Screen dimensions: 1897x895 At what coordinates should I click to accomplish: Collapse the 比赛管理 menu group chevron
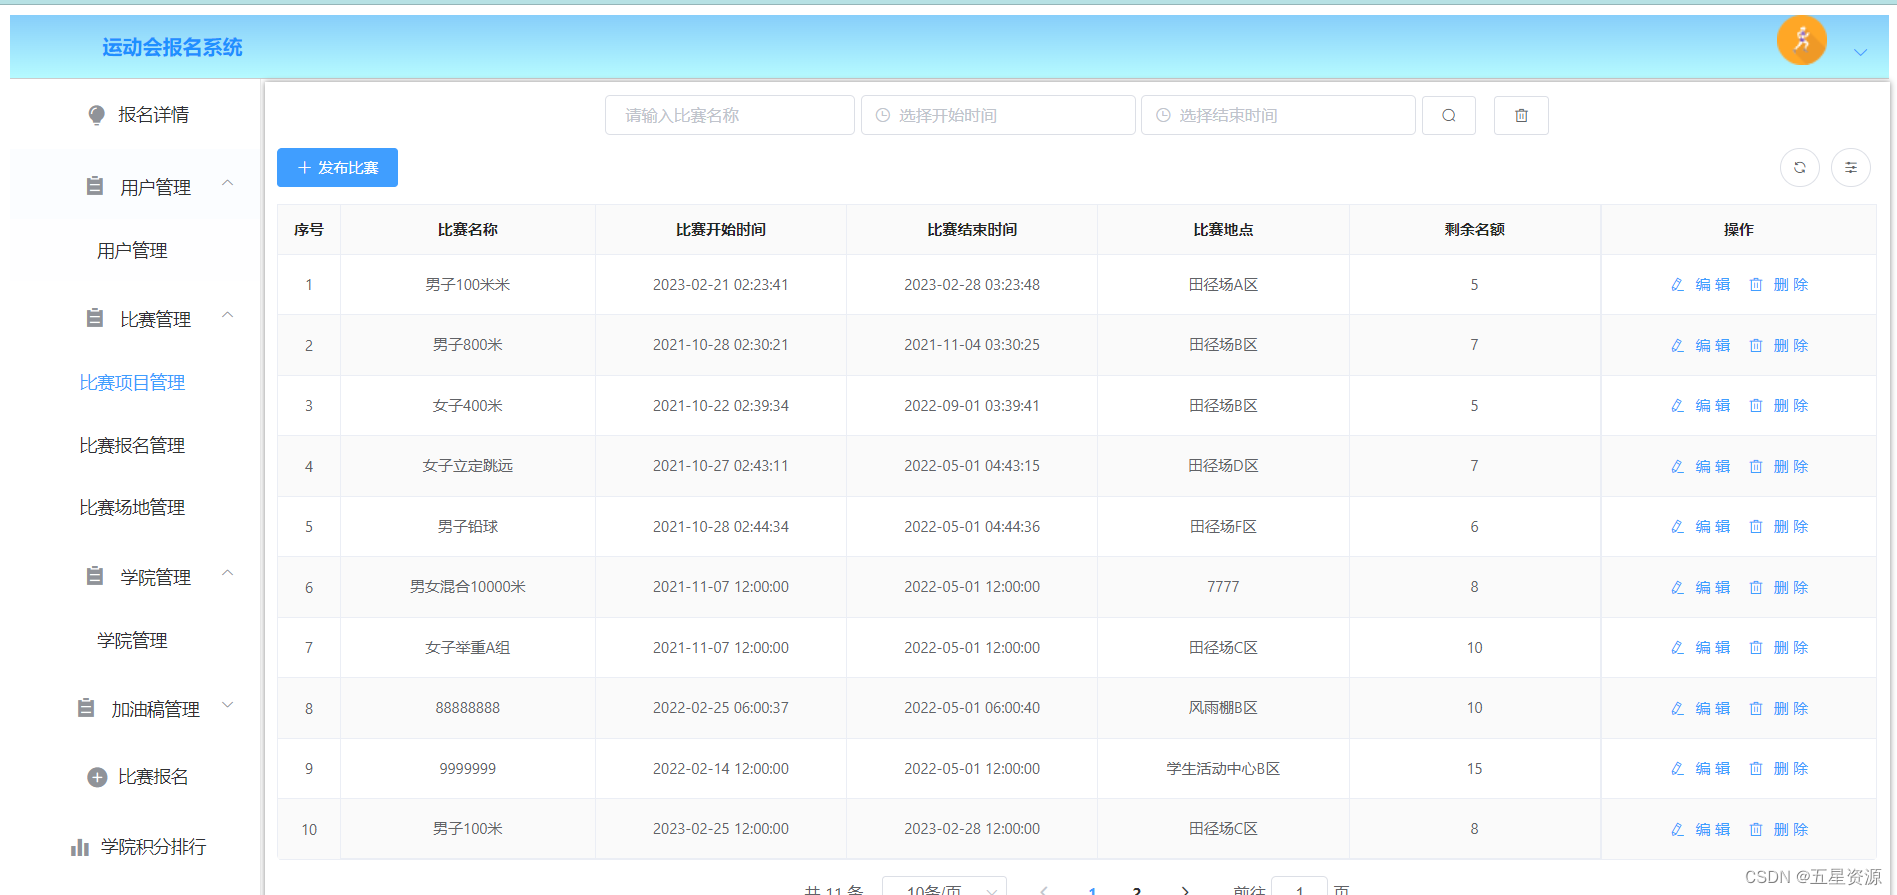(x=228, y=315)
